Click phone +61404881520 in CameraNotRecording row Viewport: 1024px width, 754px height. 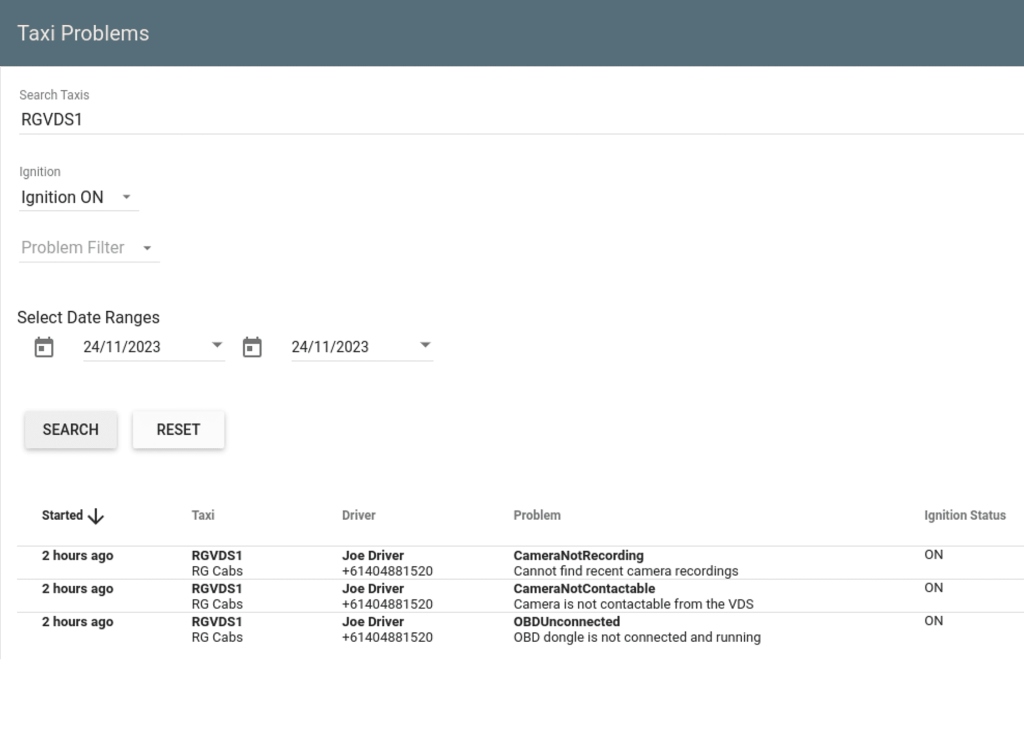[x=387, y=571]
